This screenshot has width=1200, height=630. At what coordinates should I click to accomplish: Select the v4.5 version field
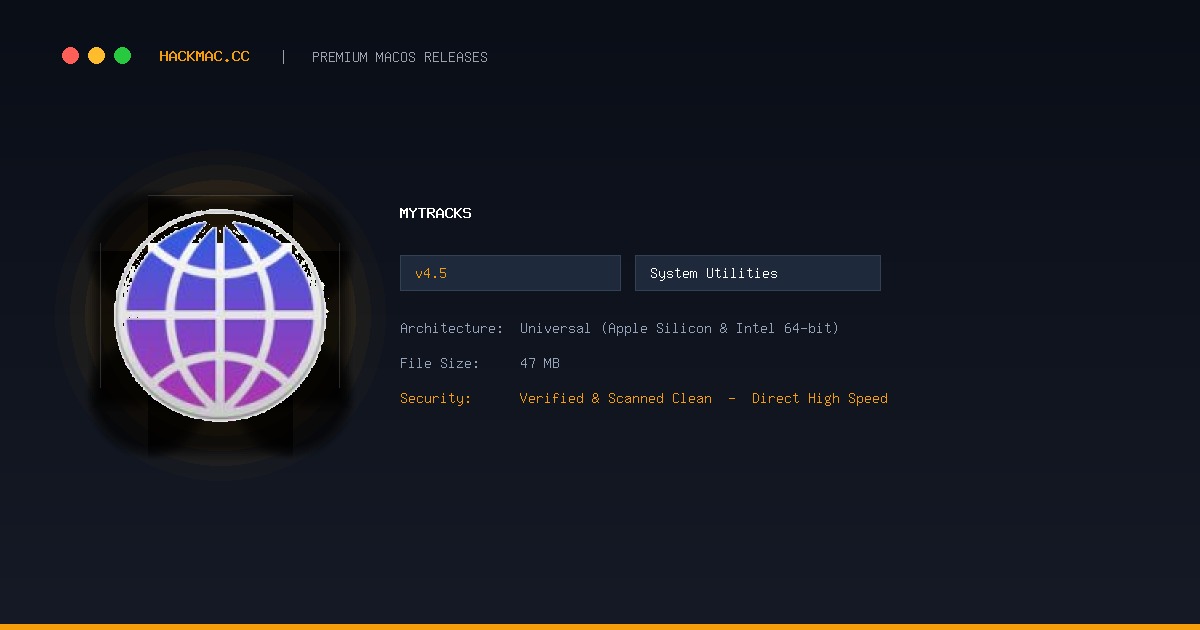point(510,273)
